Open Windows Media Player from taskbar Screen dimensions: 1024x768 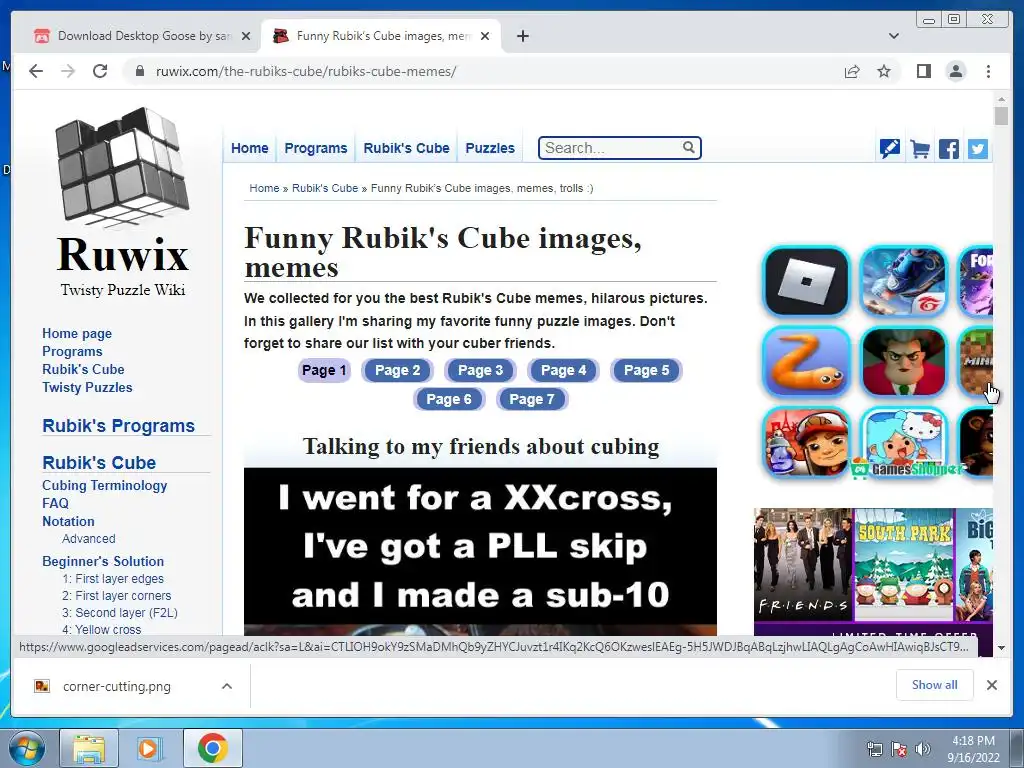(149, 748)
